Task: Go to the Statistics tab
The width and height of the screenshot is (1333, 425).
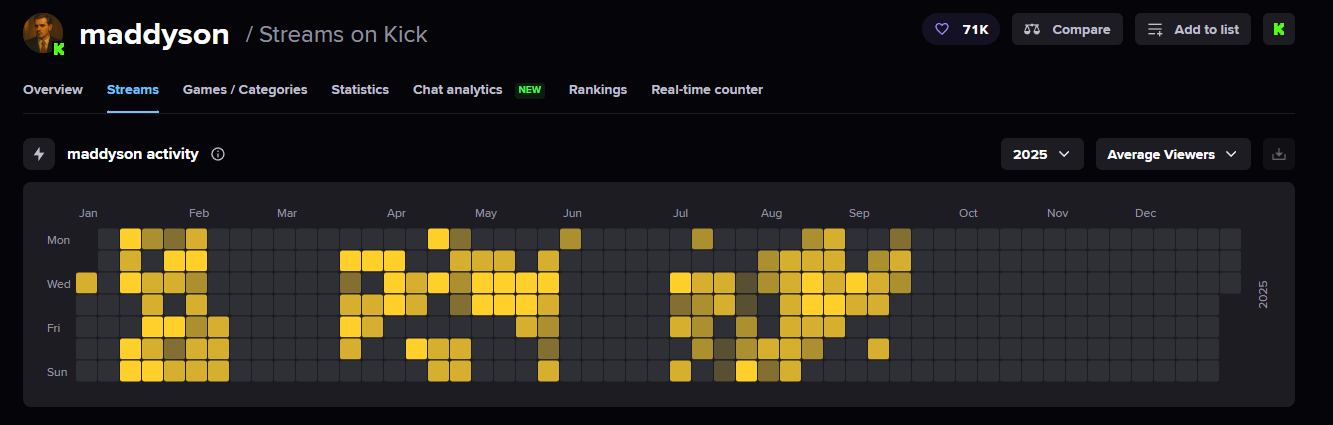Action: point(360,90)
